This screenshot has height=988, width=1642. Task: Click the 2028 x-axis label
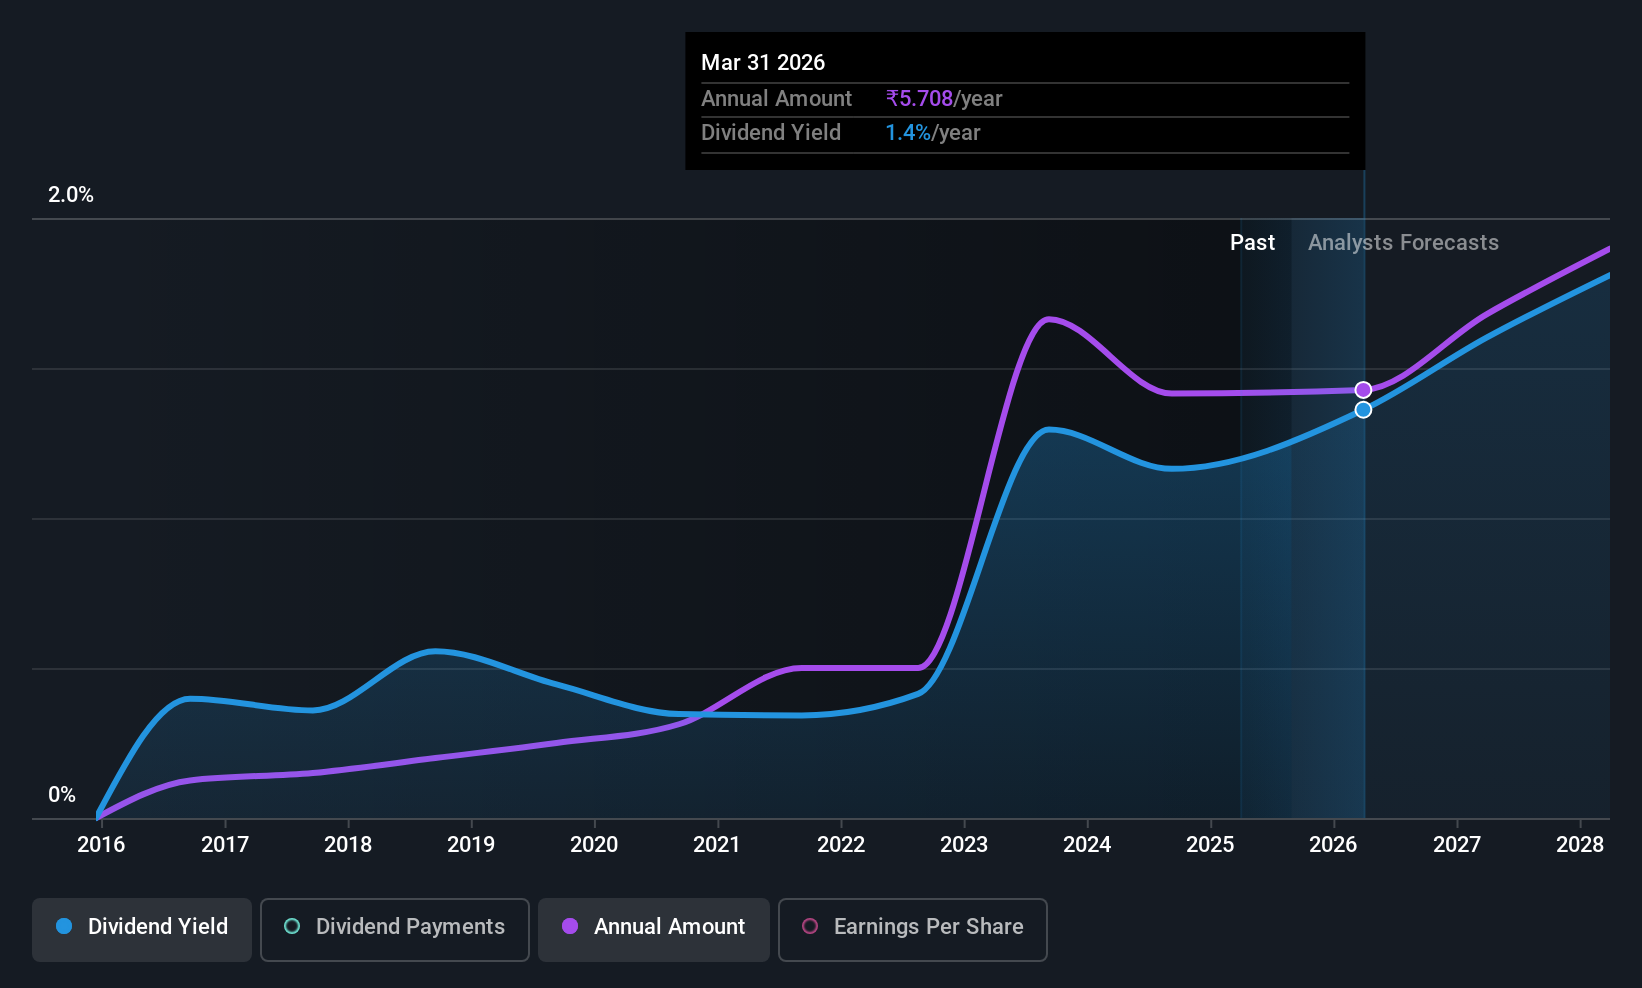tap(1580, 845)
